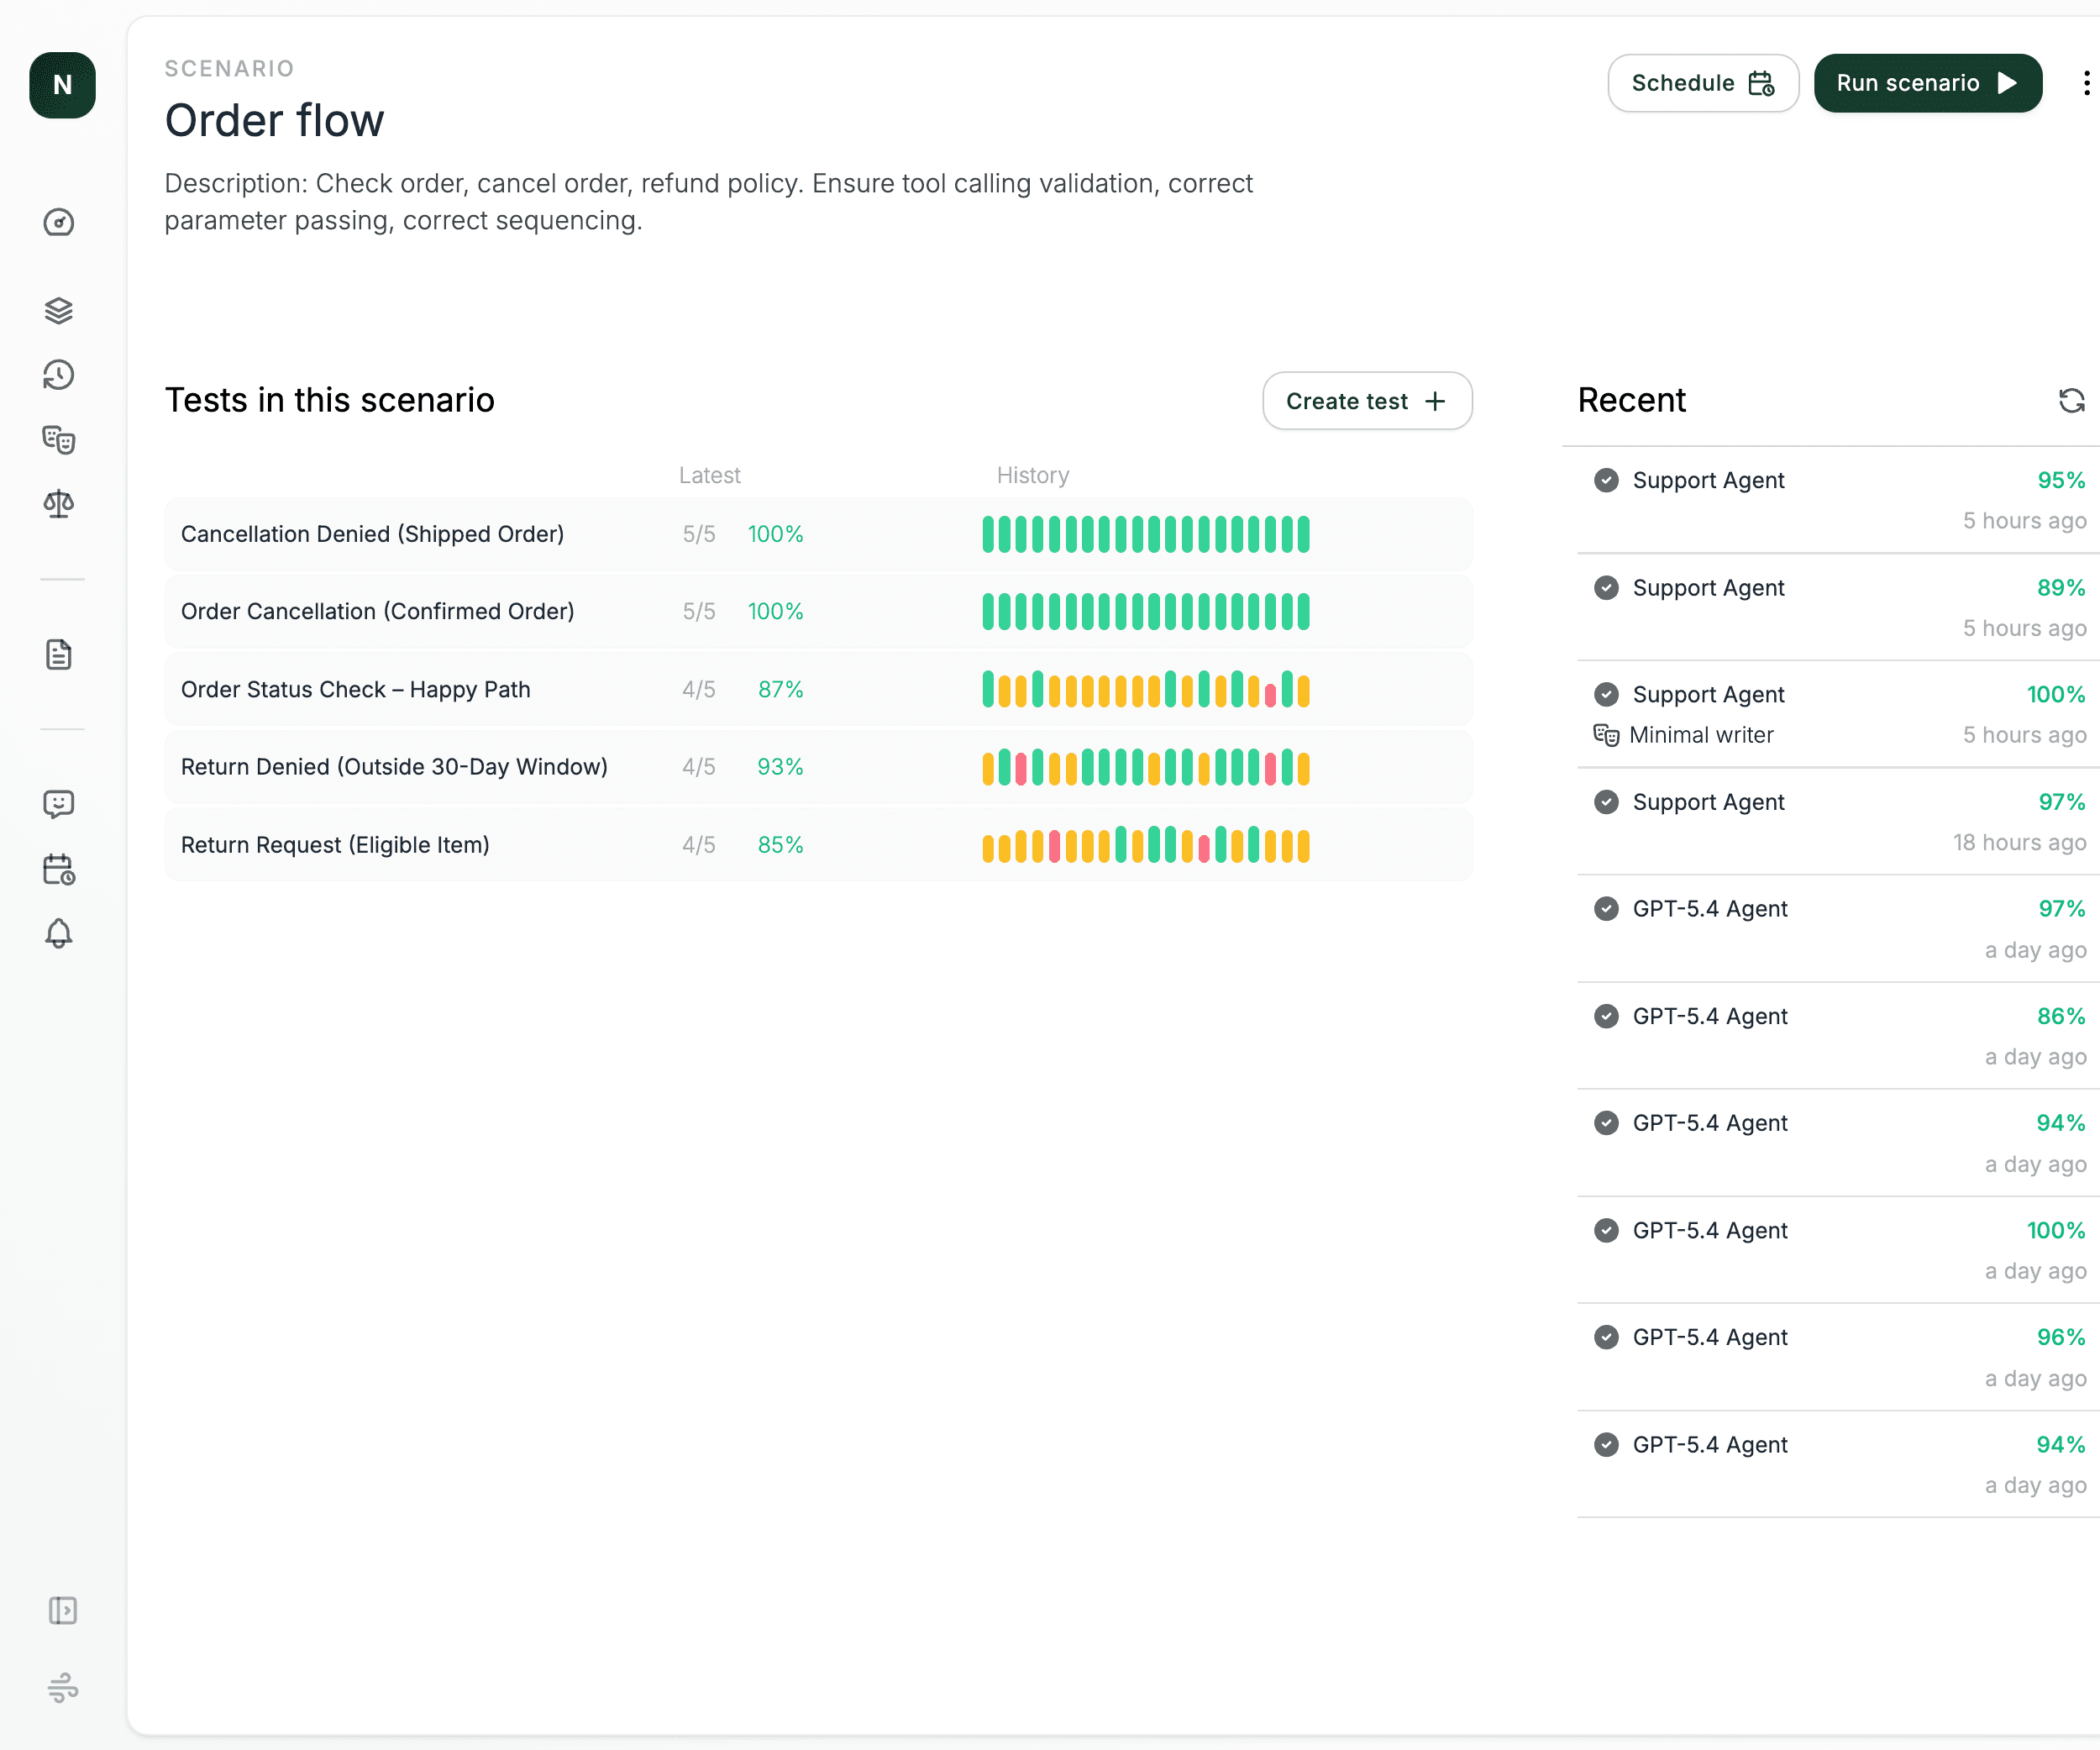Viewport: 2100px width, 1750px height.
Task: Click the red history bar in Return Request row
Action: (1054, 846)
